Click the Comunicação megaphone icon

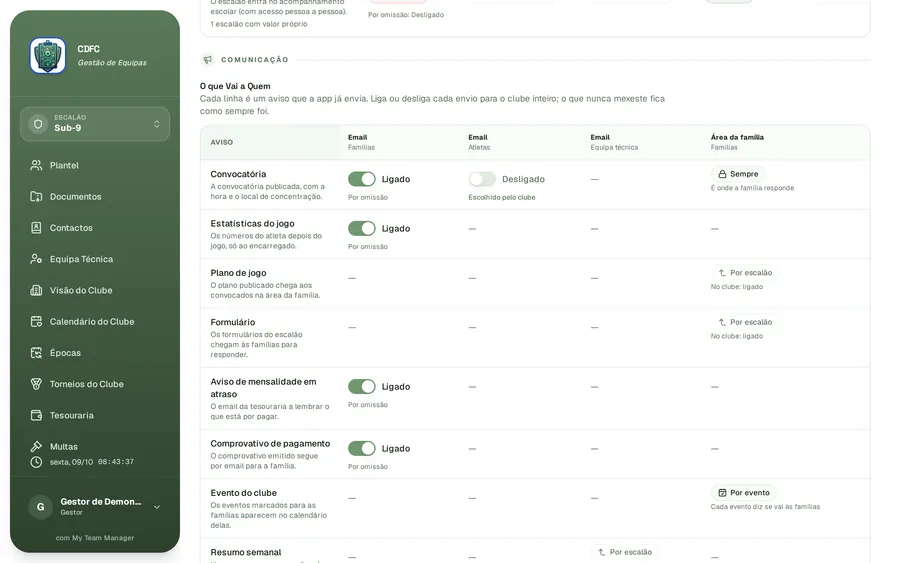point(208,60)
